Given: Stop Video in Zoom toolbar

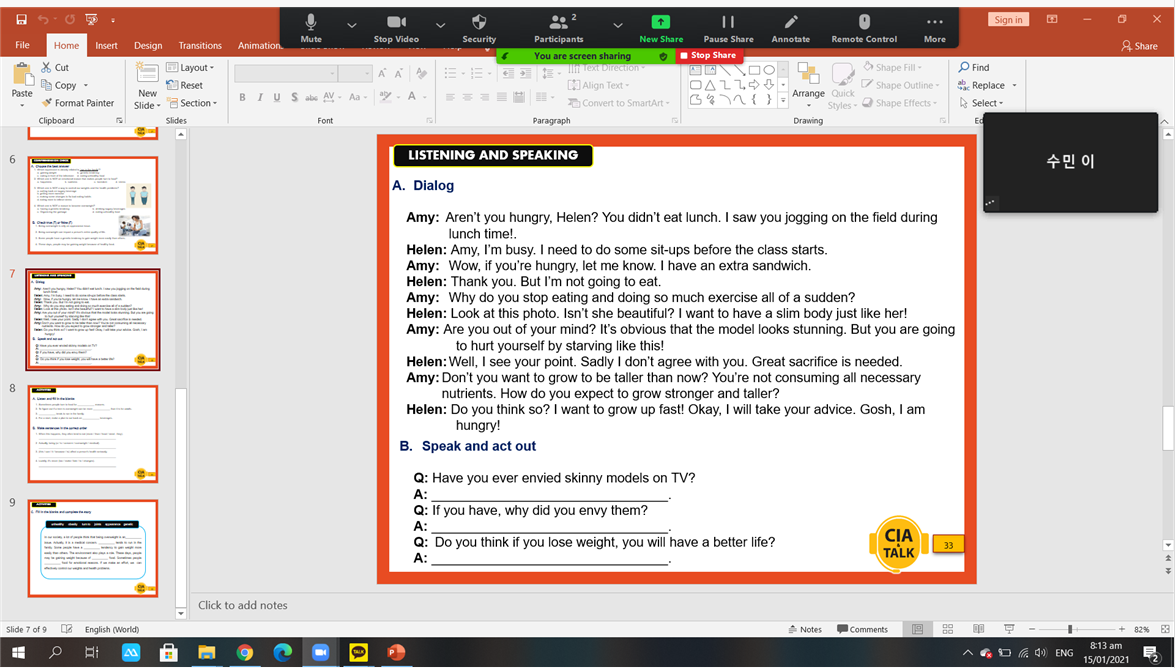Looking at the screenshot, I should 396,28.
